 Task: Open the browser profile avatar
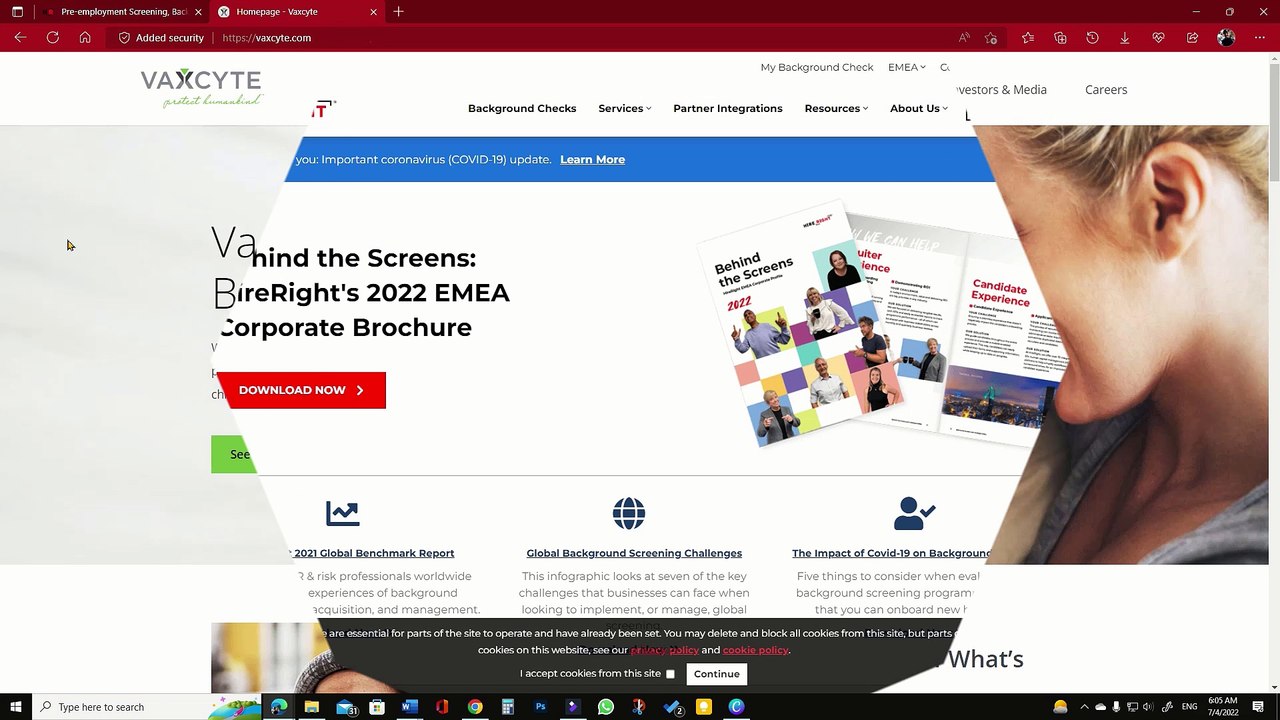[1227, 38]
